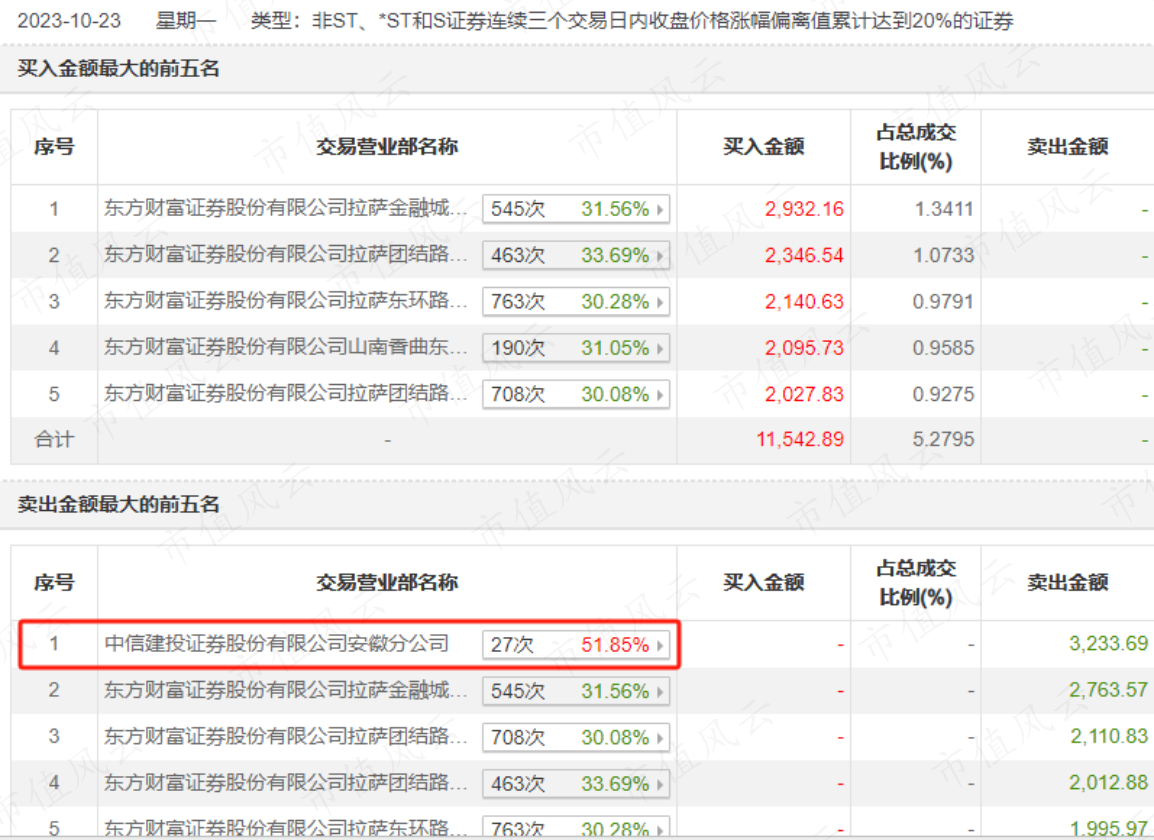Expand the 545次 31.56% badge in the buy table
The image size is (1154, 840).
576,209
